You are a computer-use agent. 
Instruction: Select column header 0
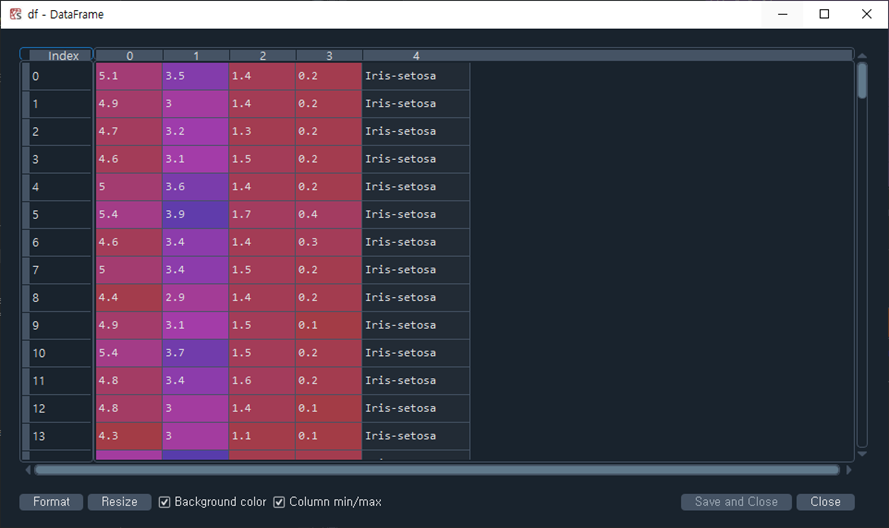[x=129, y=56]
